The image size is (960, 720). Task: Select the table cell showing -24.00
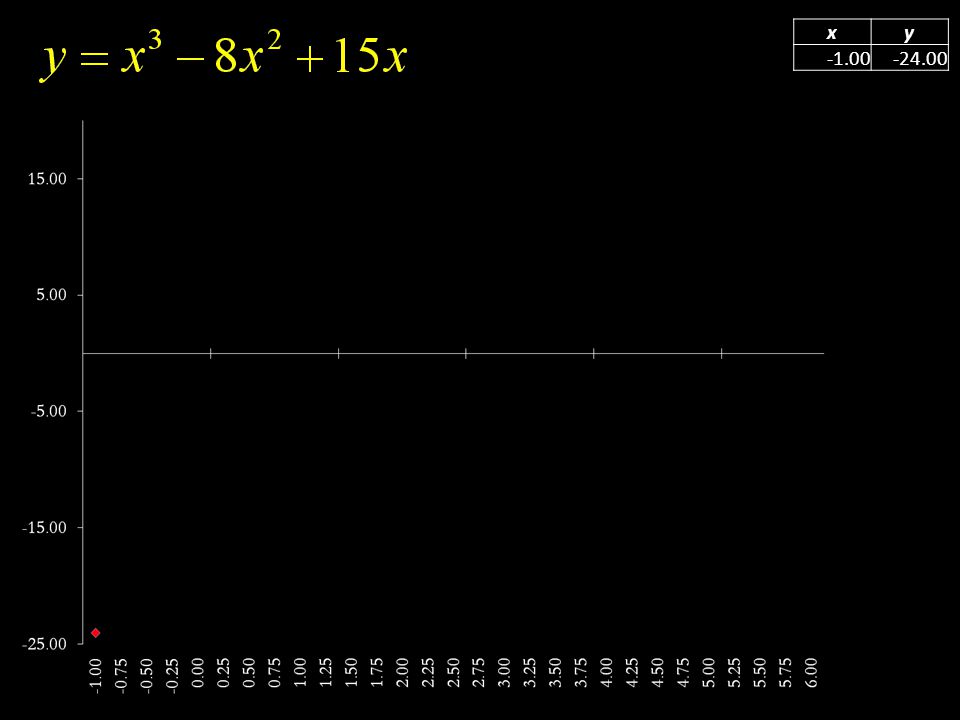tap(909, 58)
